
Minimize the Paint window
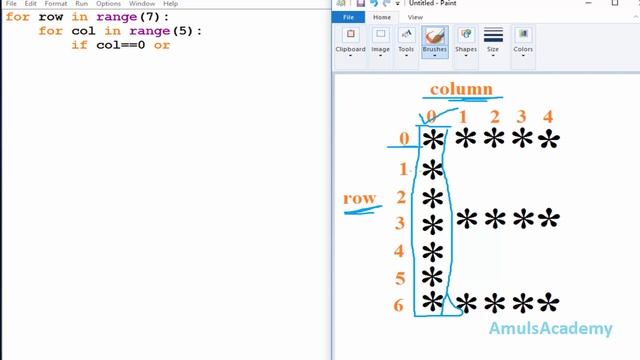coord(588,3)
